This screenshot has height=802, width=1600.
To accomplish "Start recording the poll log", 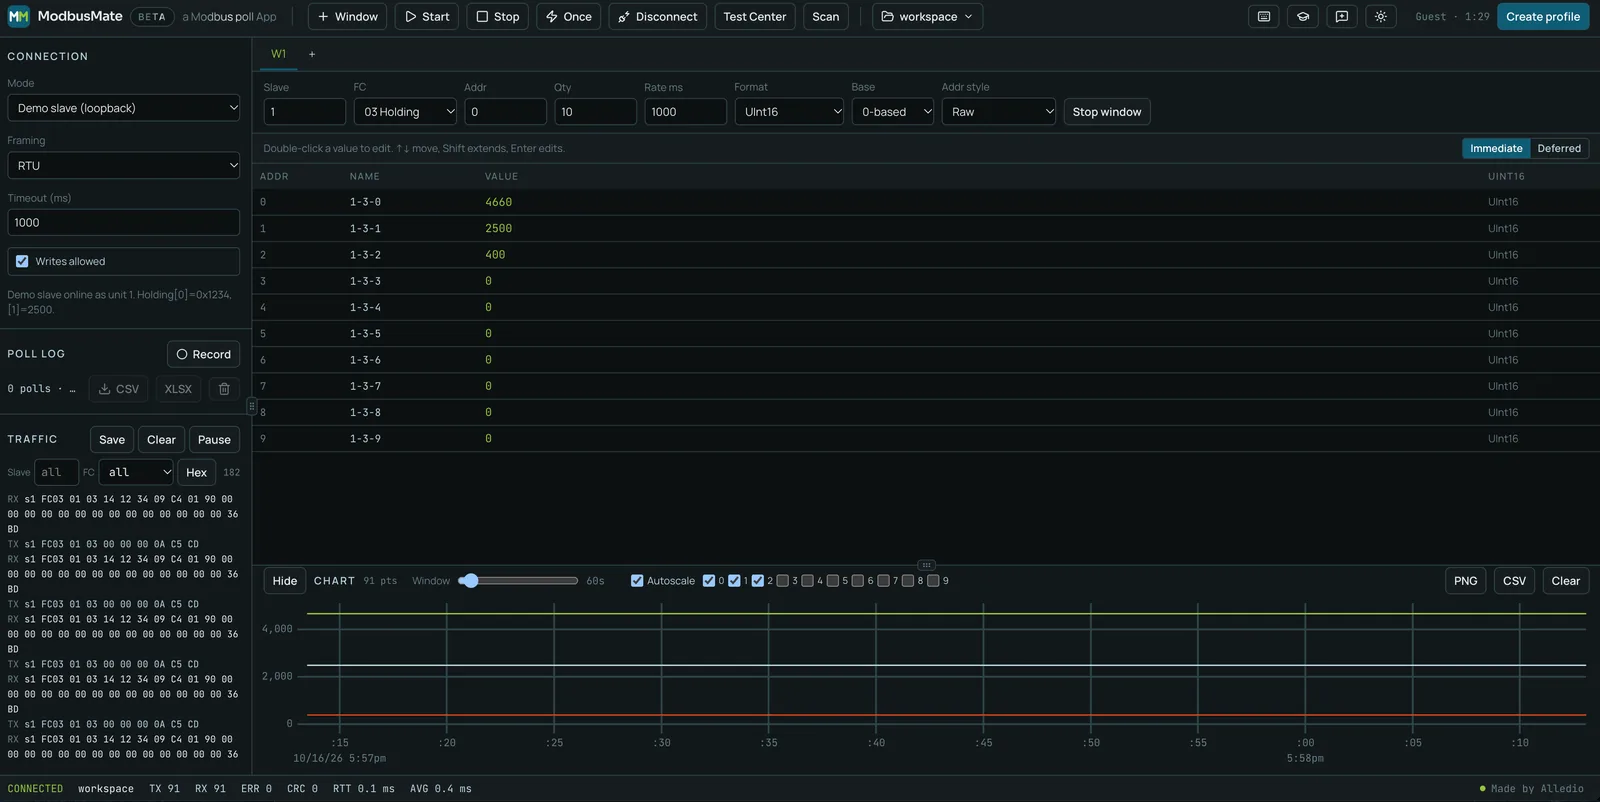I will coord(203,354).
